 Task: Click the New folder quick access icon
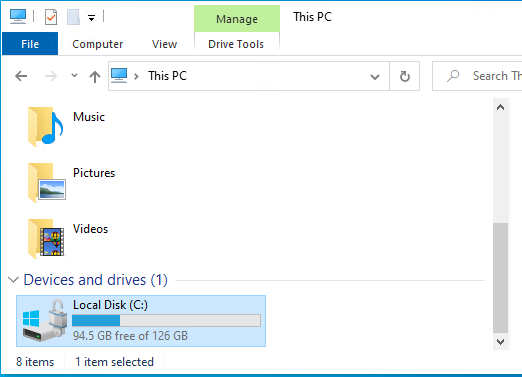point(73,17)
